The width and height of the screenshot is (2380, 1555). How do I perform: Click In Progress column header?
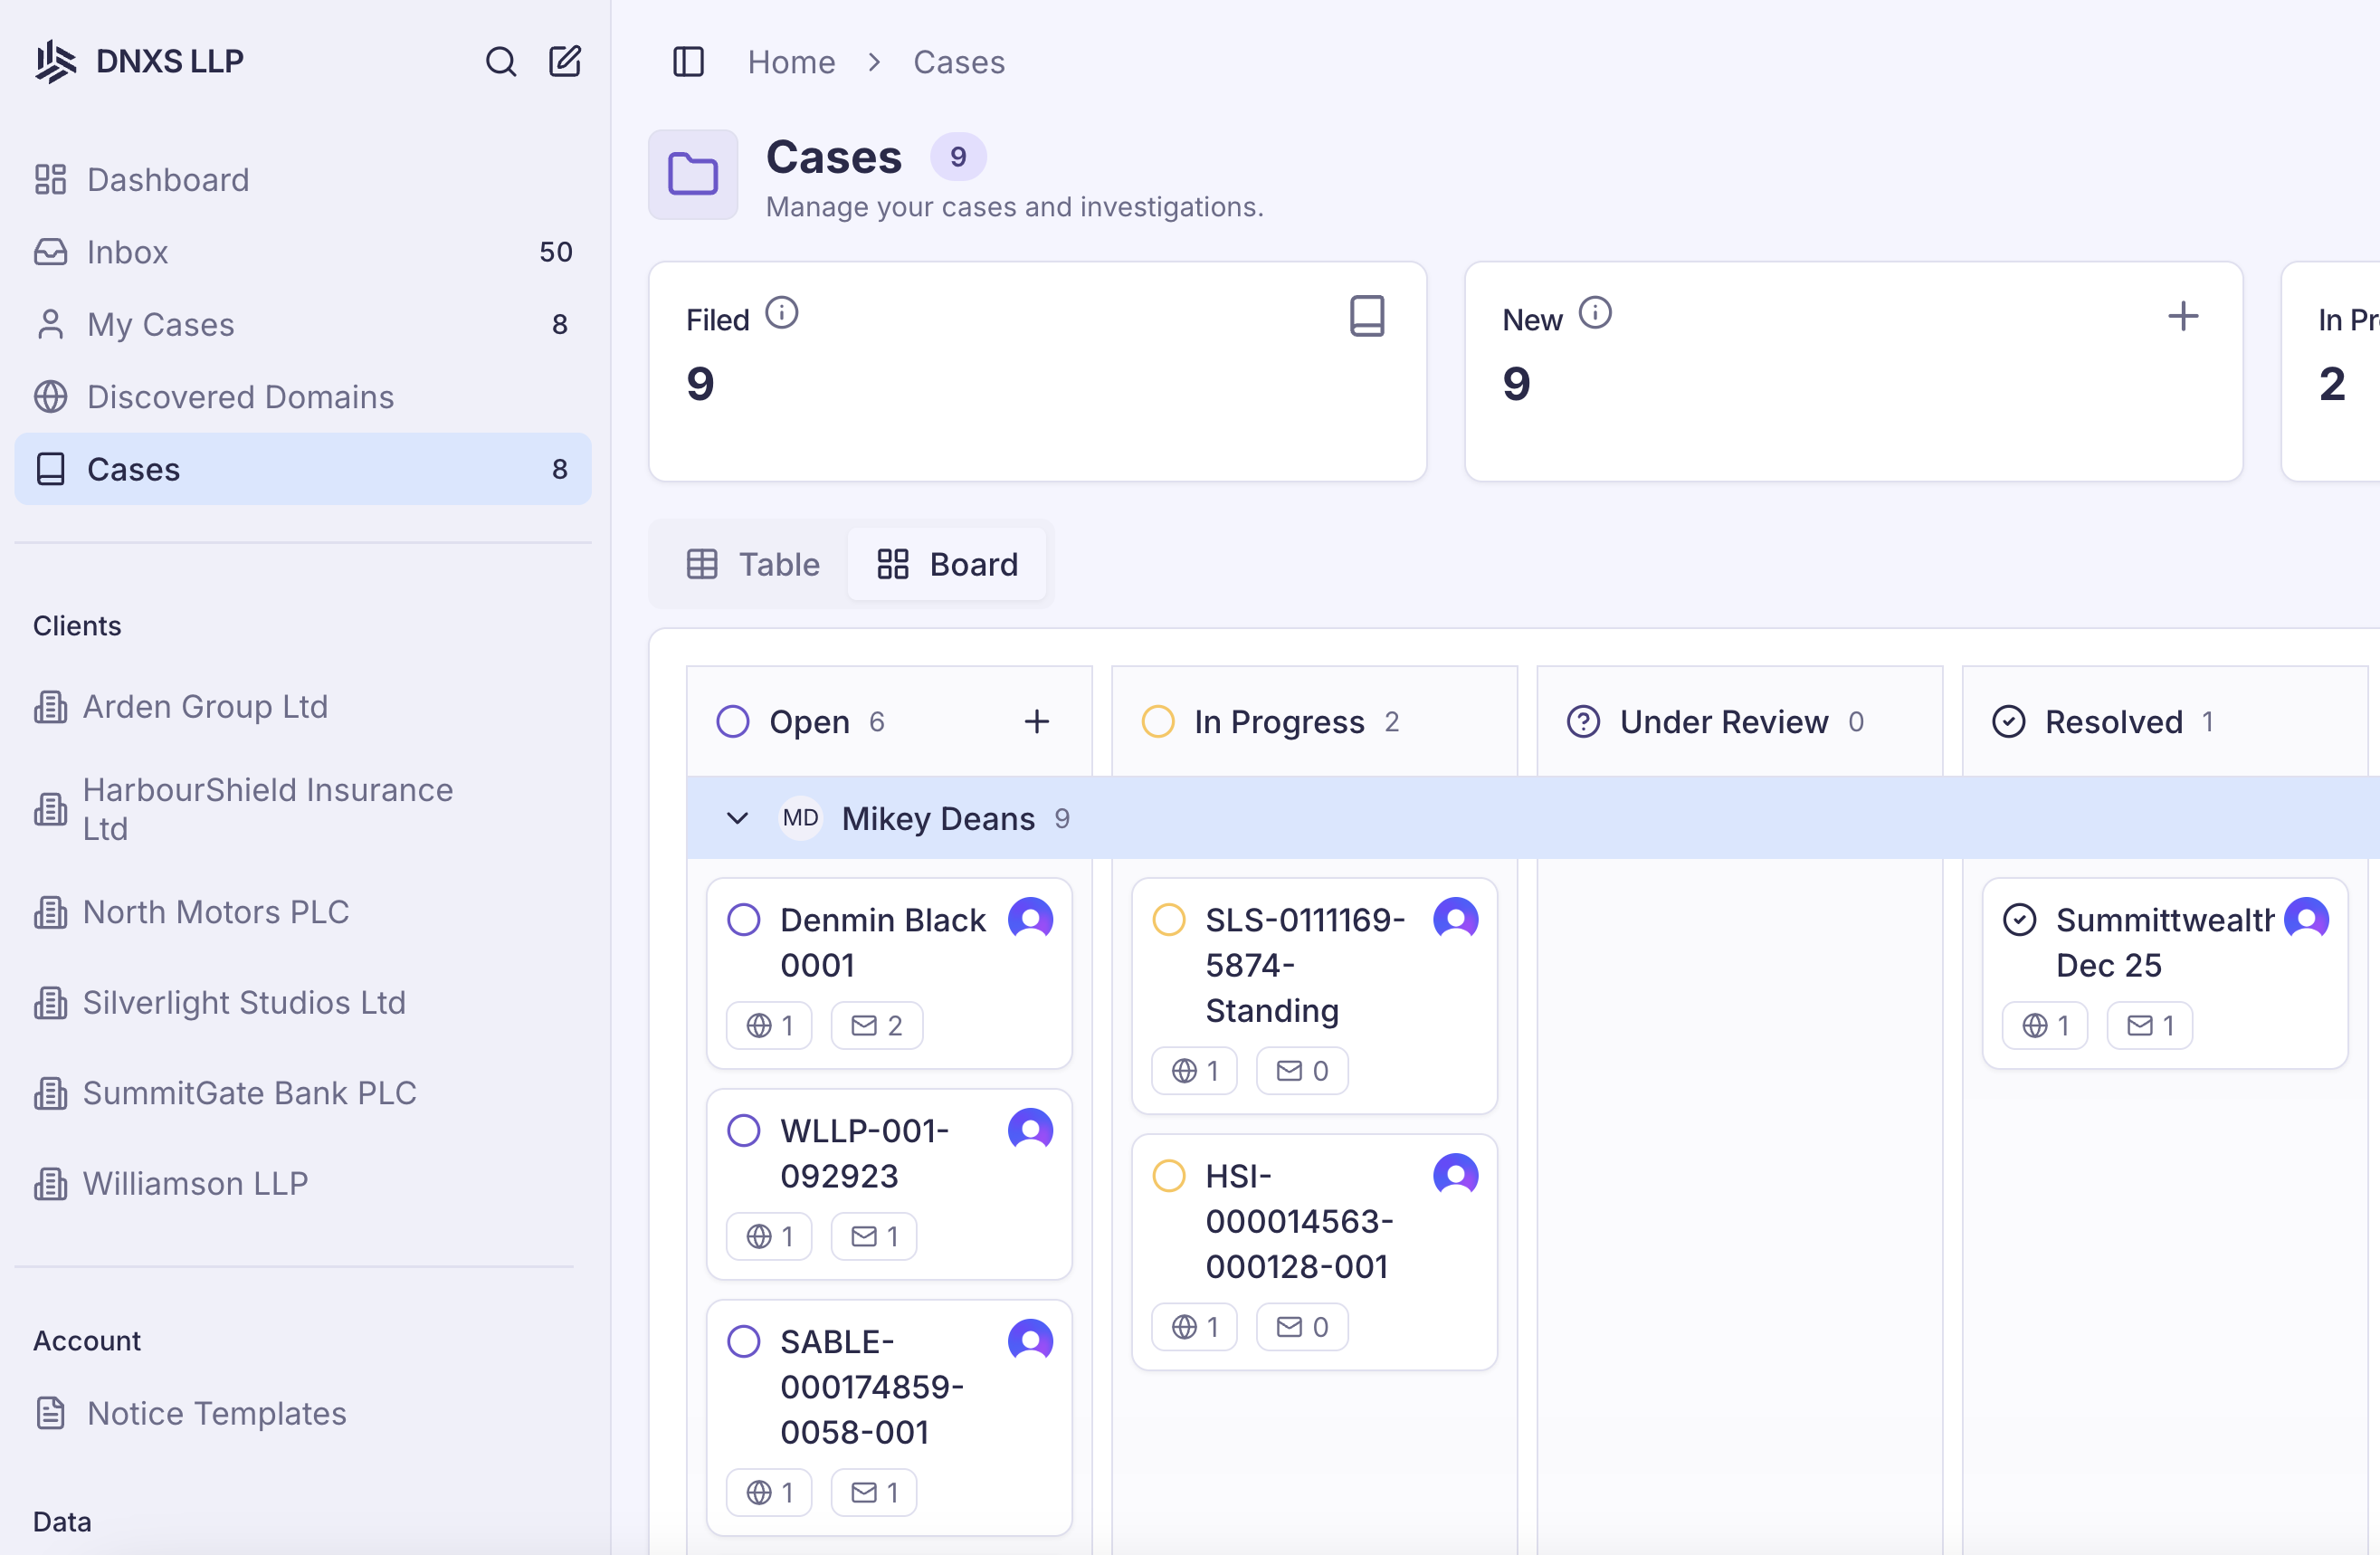(1278, 721)
